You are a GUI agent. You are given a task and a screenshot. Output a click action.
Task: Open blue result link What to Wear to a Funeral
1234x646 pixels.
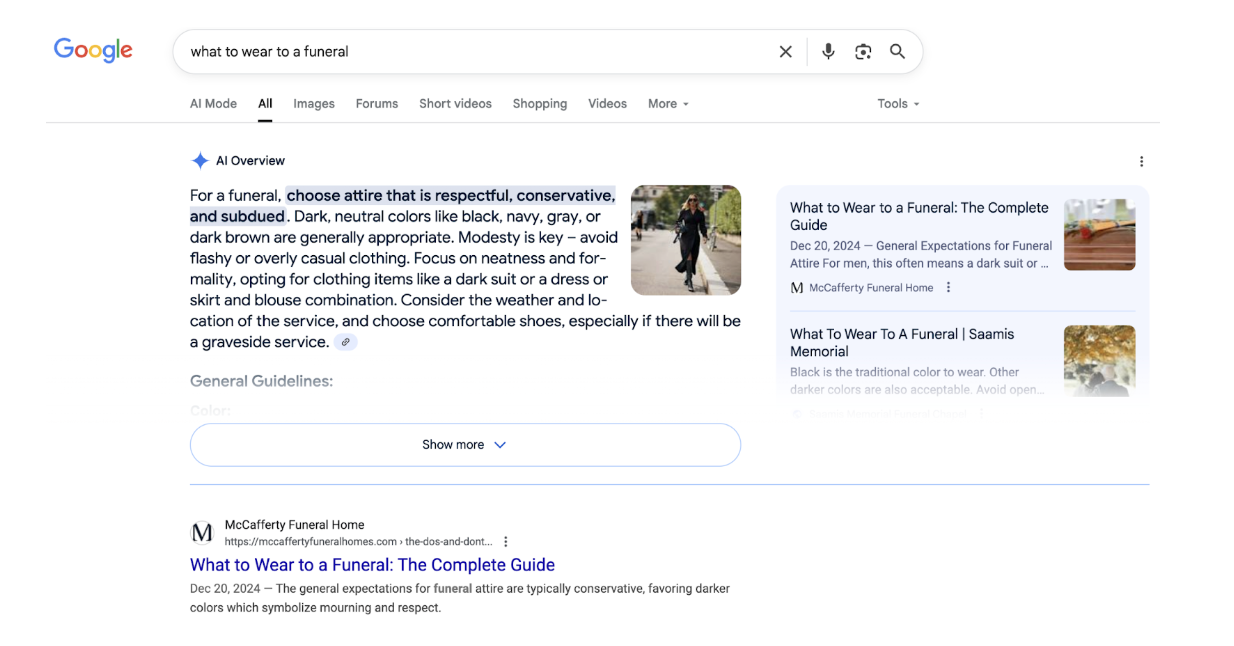372,565
